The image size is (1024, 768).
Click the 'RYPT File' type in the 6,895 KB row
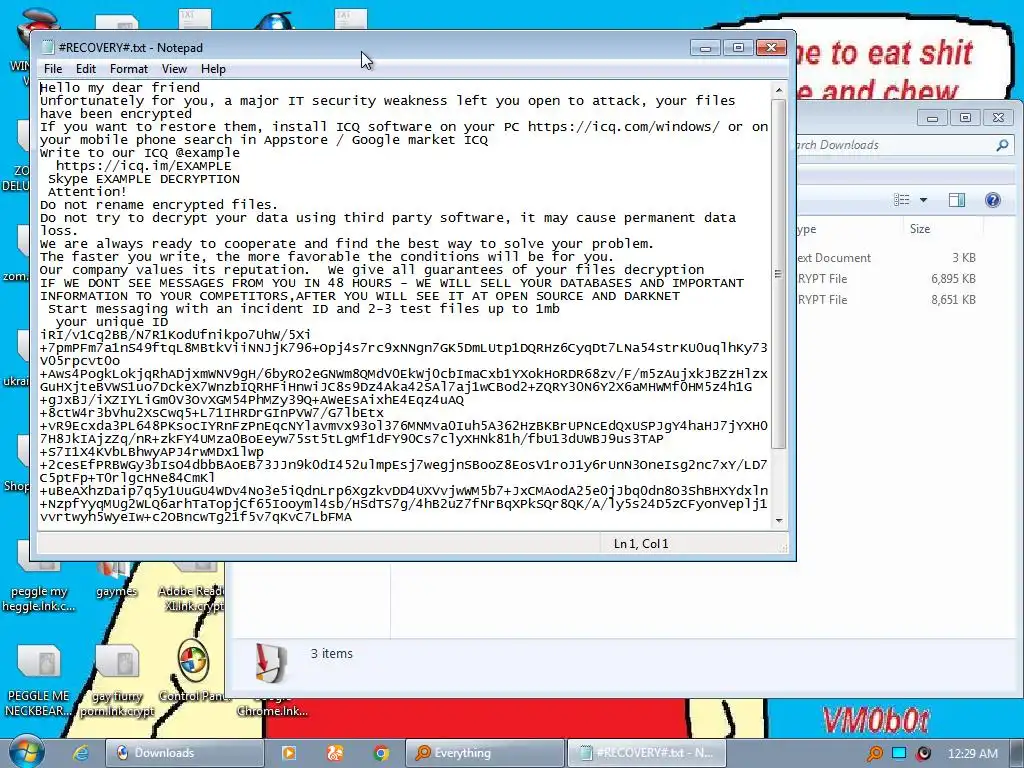(822, 279)
